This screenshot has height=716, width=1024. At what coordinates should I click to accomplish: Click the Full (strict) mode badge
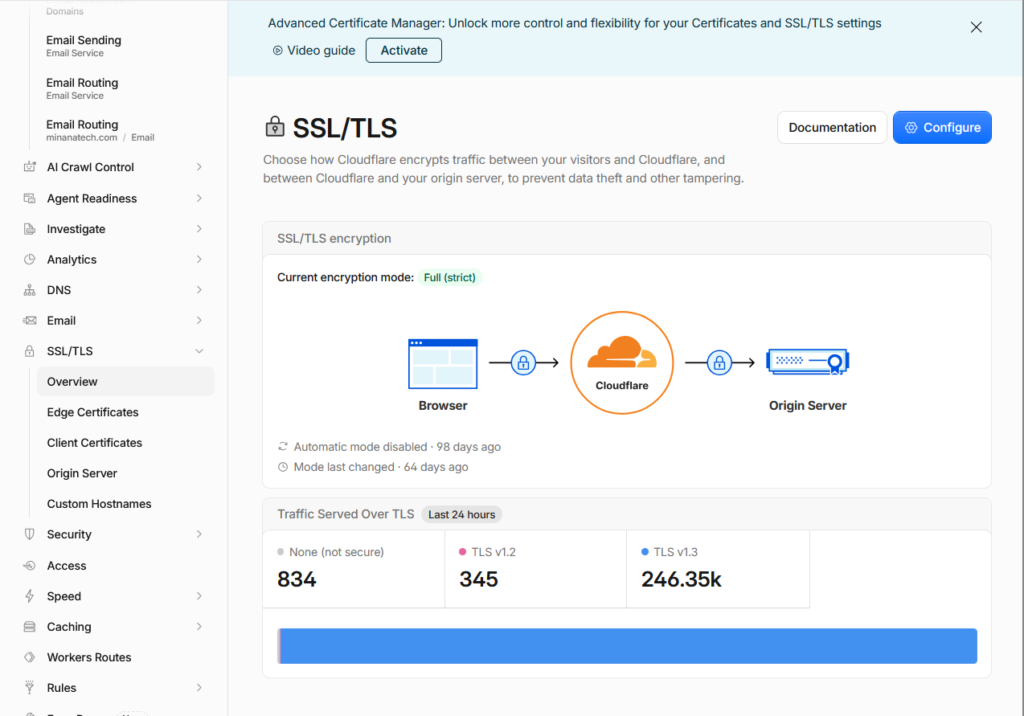449,277
